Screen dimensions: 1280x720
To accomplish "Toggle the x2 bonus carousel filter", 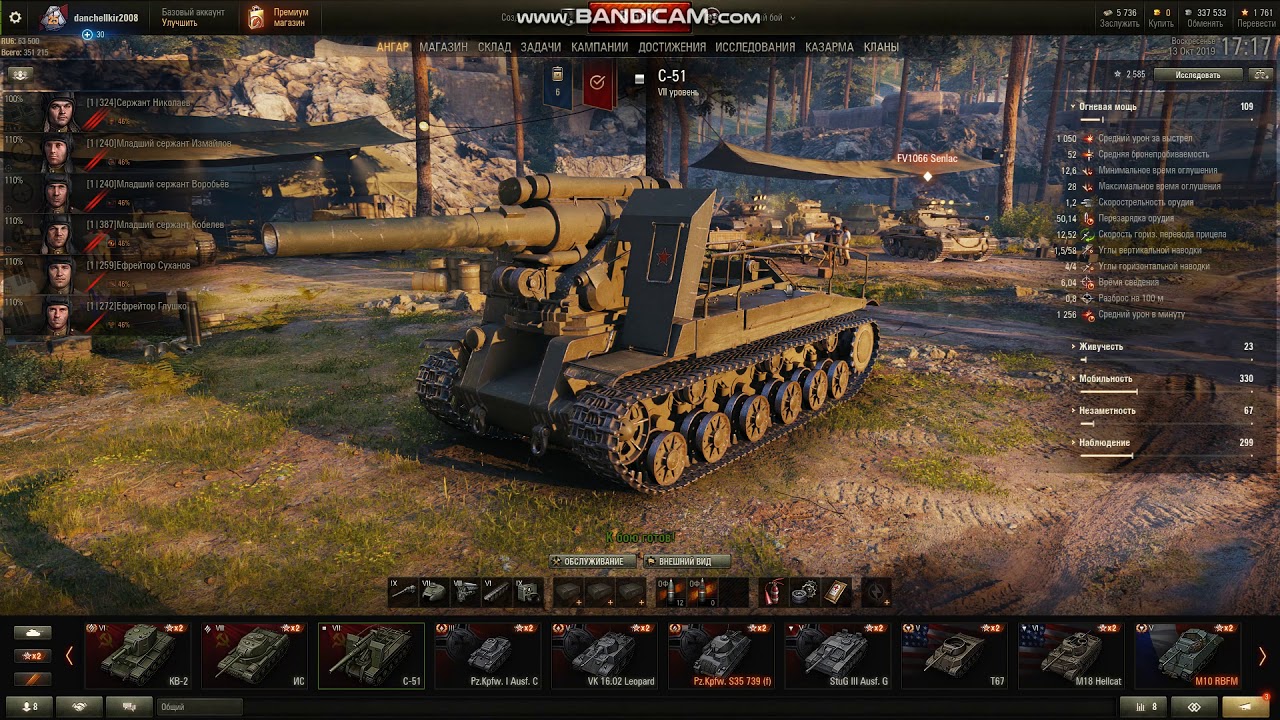I will (33, 656).
